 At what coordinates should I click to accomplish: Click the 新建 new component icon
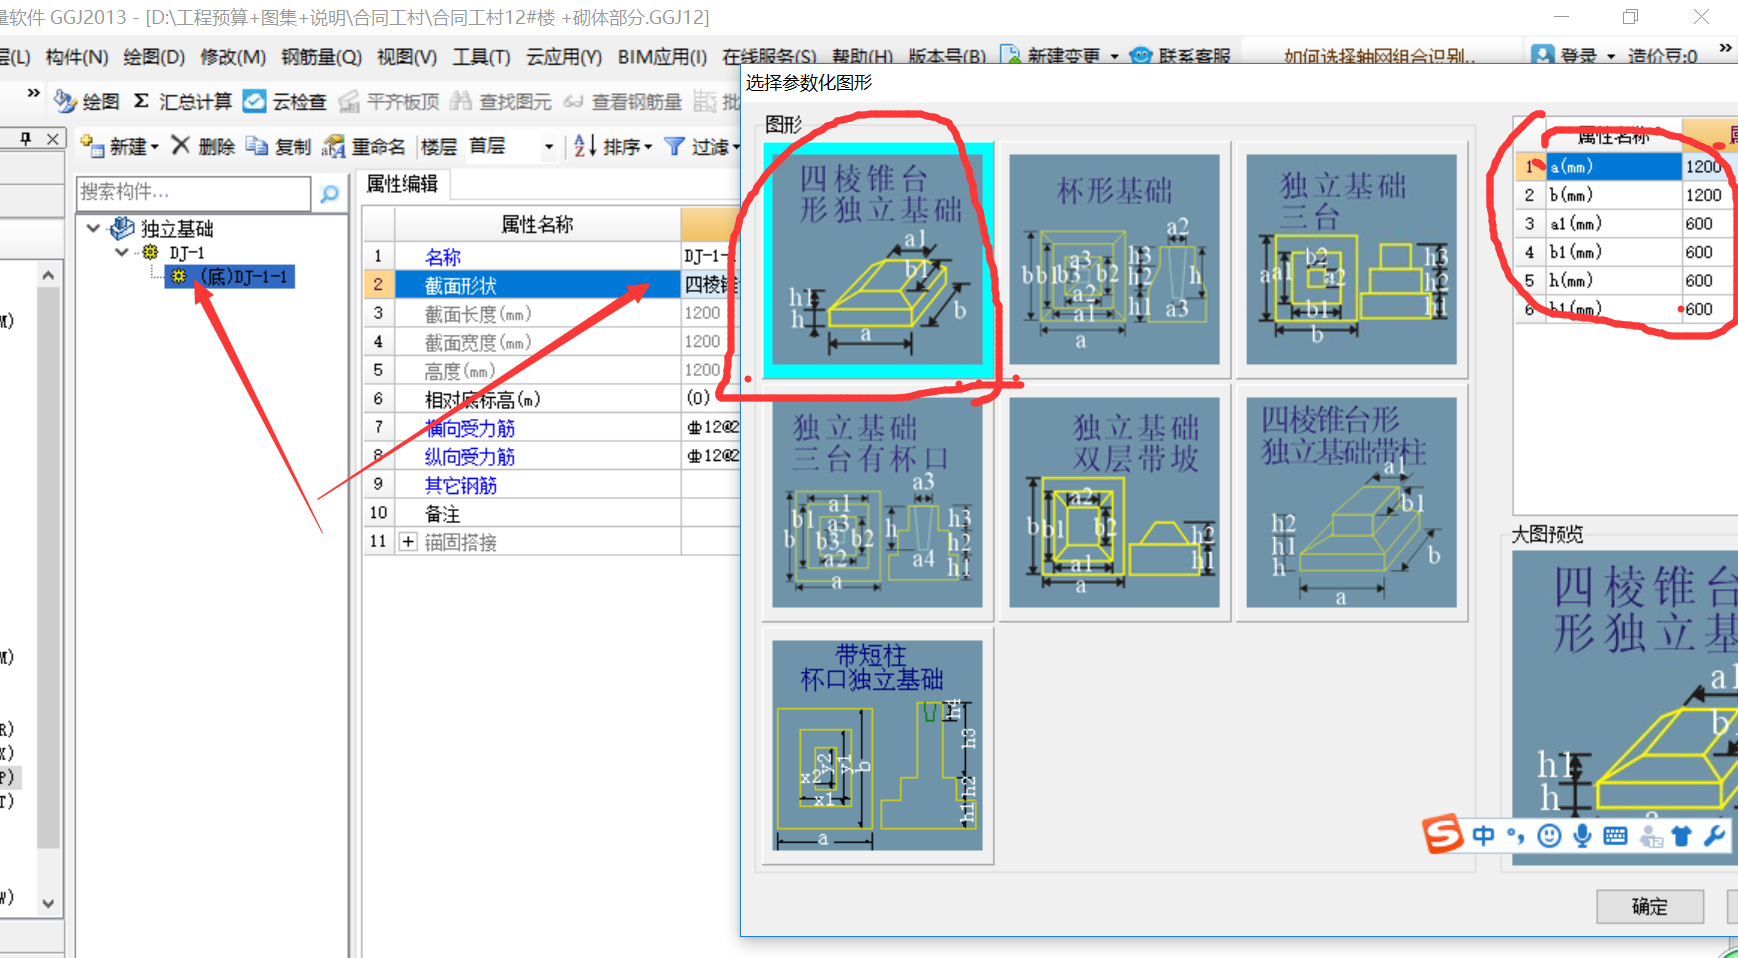tap(92, 146)
